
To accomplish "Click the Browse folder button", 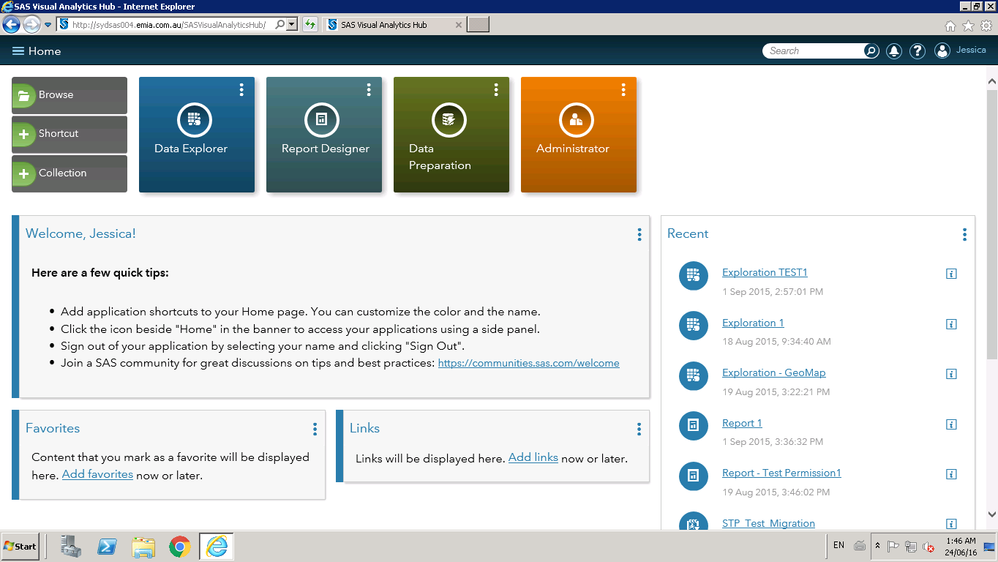I will pyautogui.click(x=69, y=95).
